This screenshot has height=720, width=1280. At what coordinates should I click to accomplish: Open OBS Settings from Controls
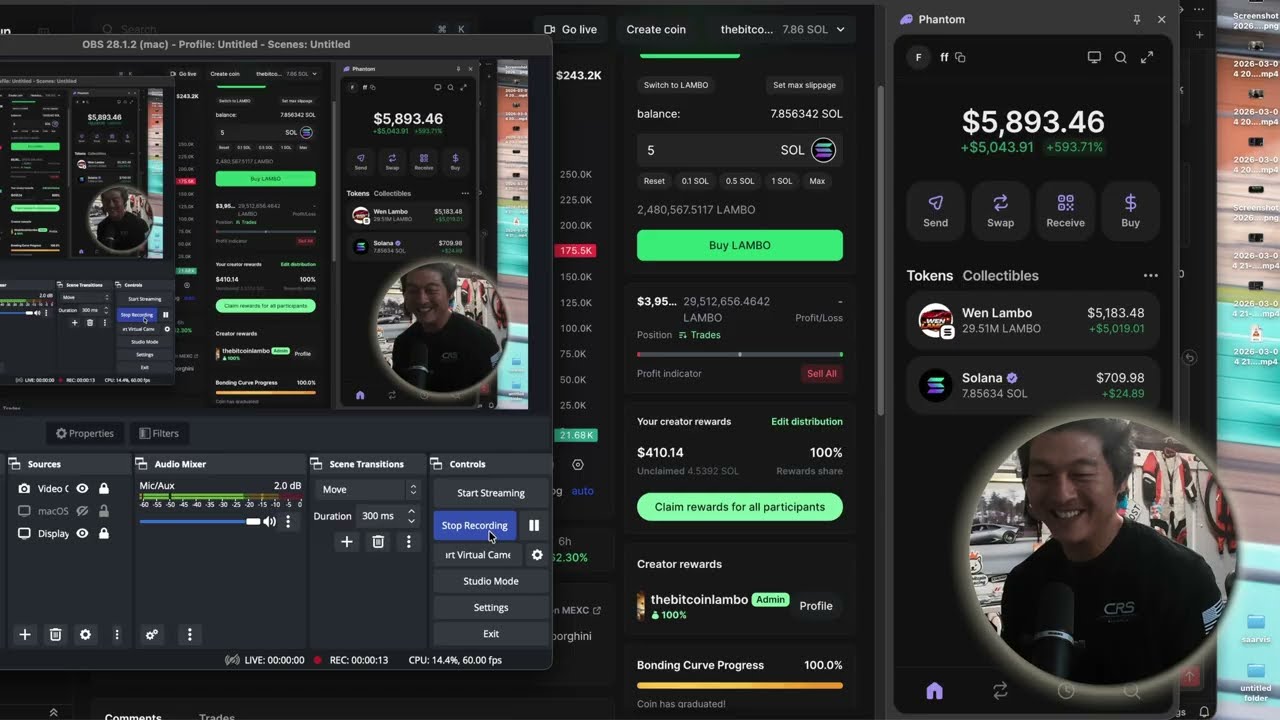491,607
